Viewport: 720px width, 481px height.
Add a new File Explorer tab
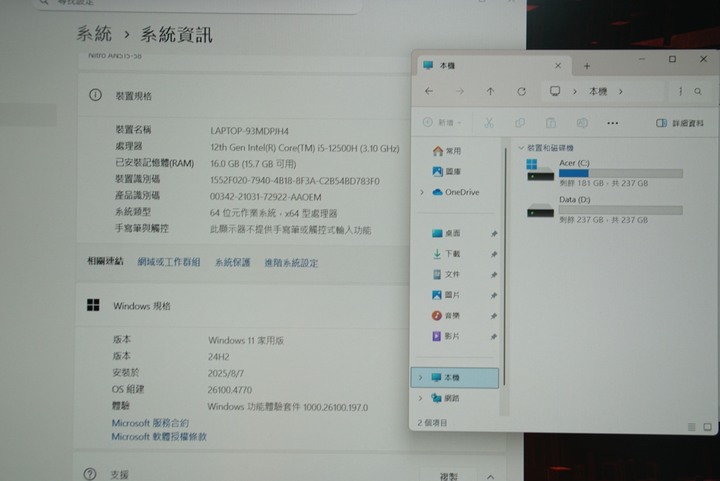coord(587,66)
